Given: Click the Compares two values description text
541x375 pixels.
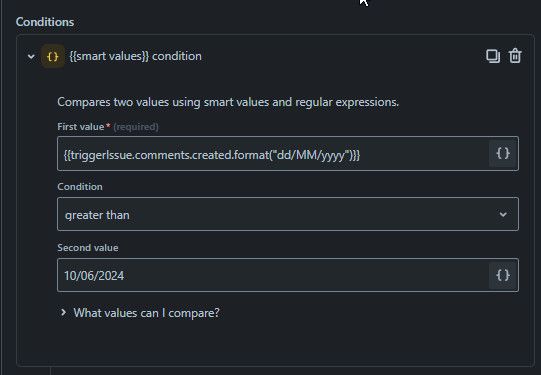Looking at the screenshot, I should (x=228, y=102).
